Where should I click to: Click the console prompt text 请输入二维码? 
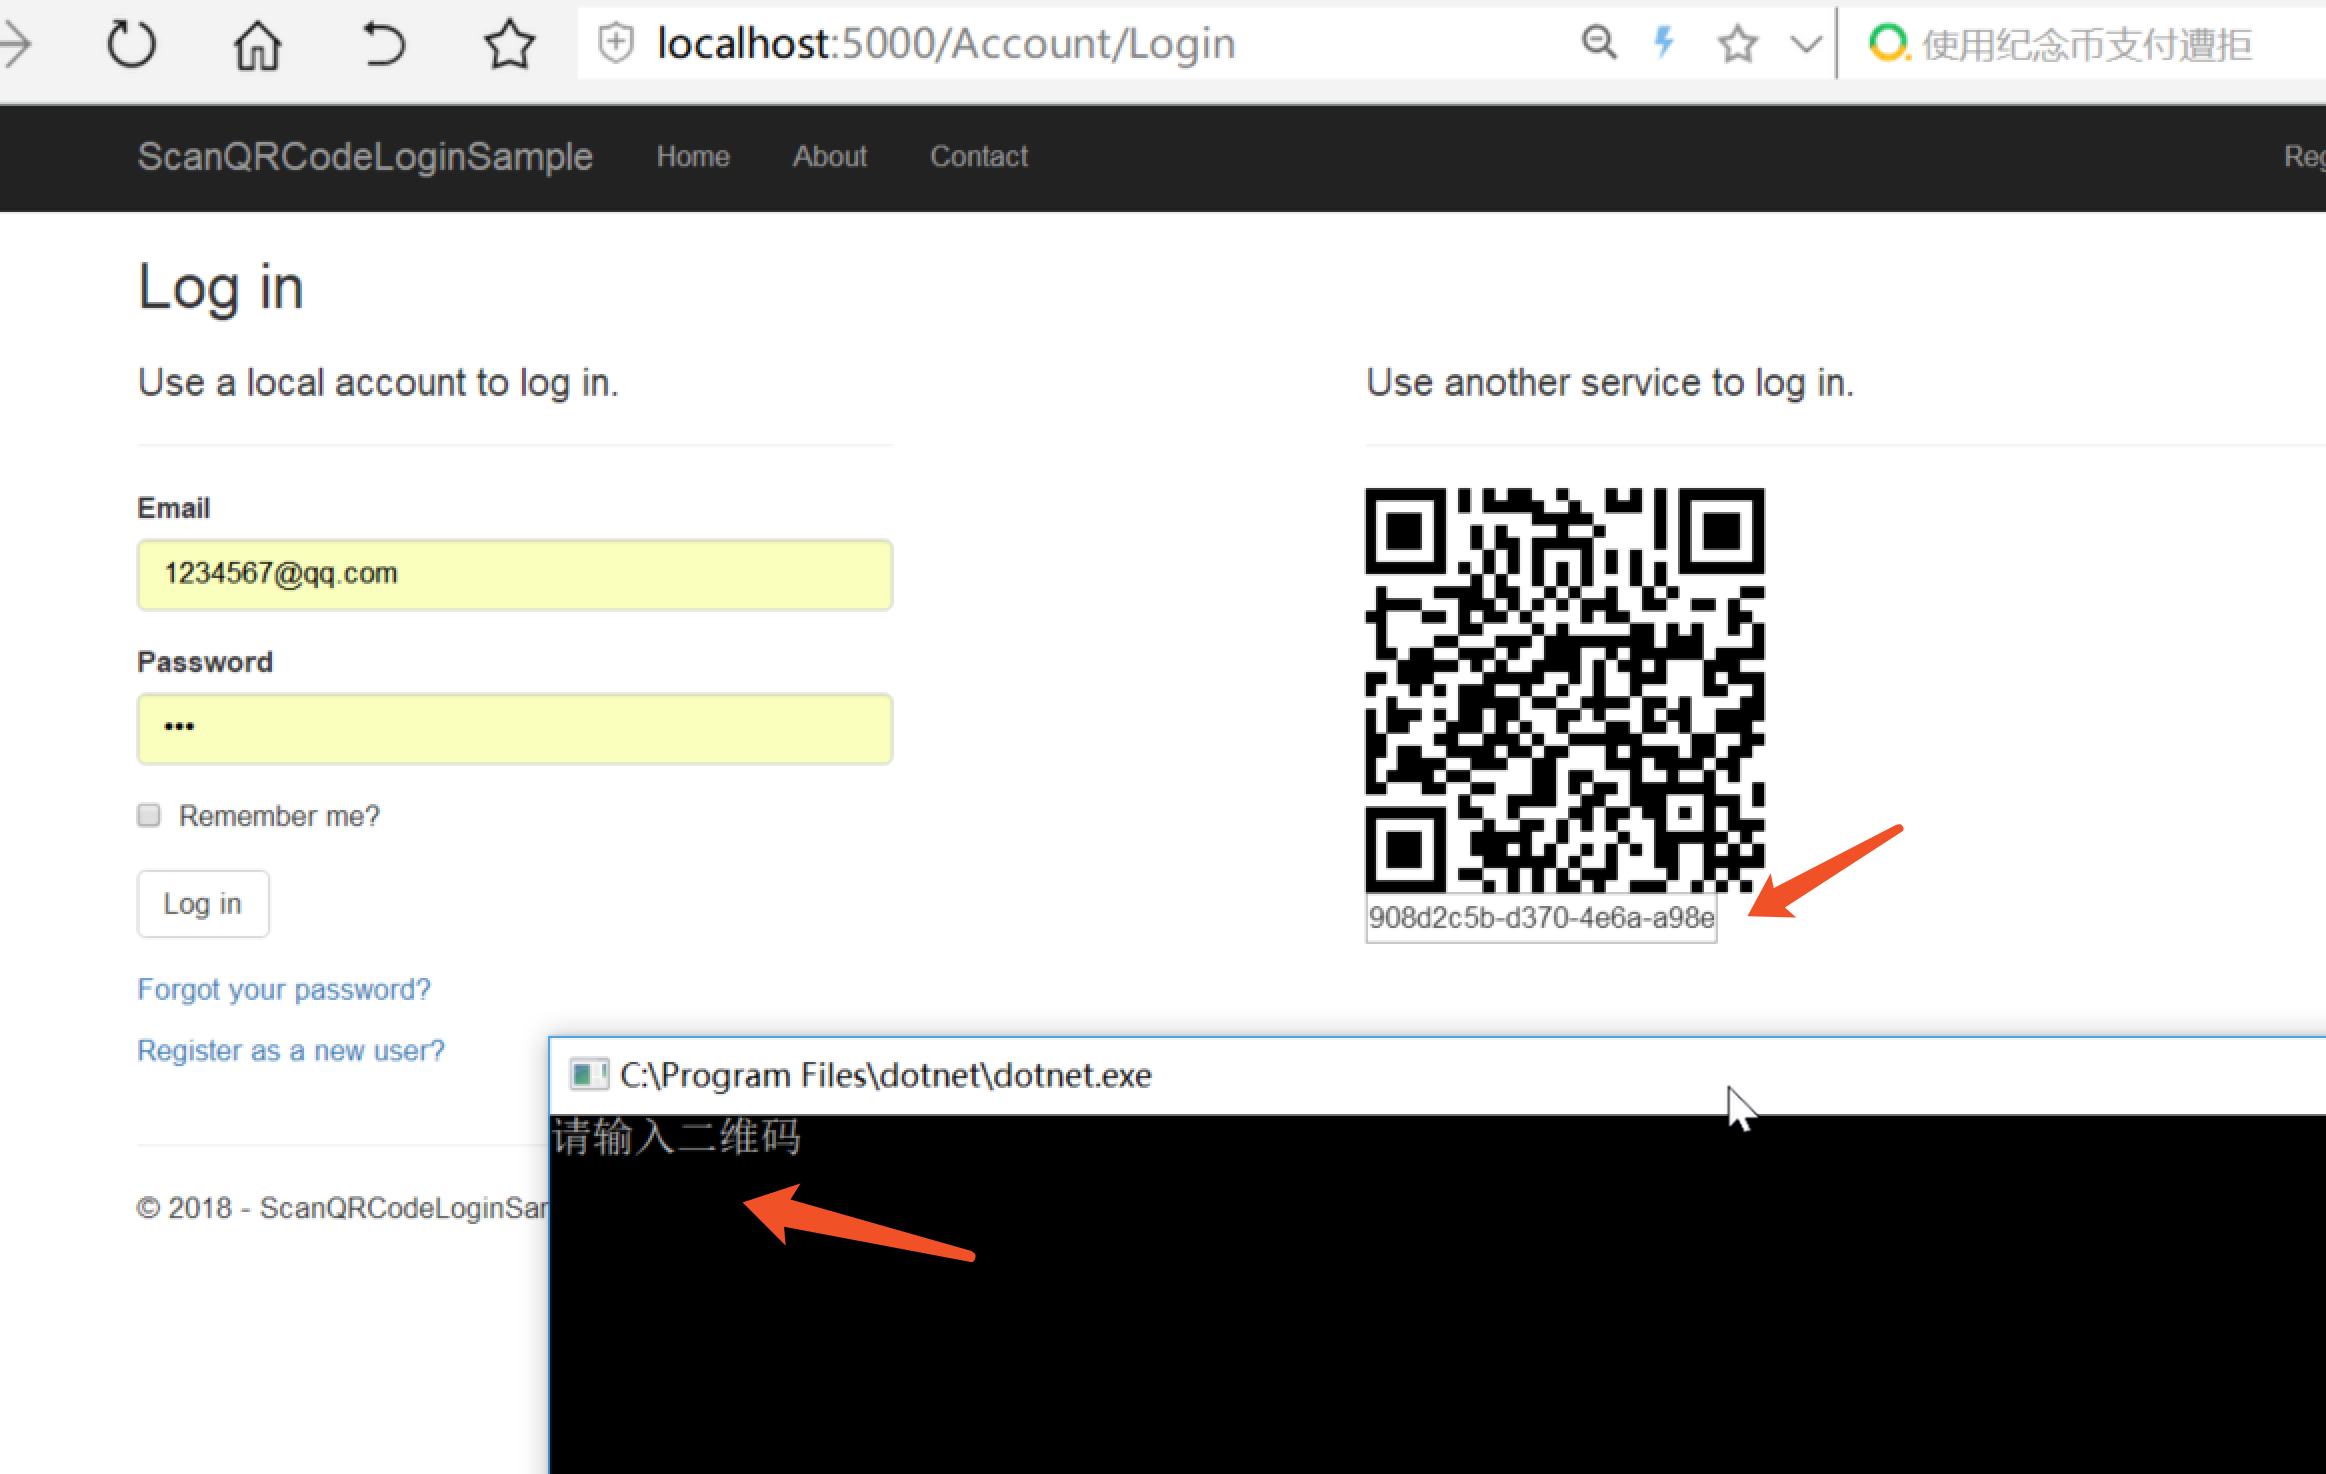click(x=677, y=1138)
